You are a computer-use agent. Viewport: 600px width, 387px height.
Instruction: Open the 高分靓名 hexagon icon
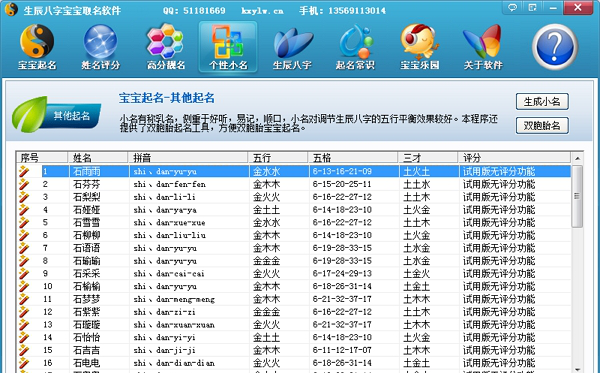point(166,47)
